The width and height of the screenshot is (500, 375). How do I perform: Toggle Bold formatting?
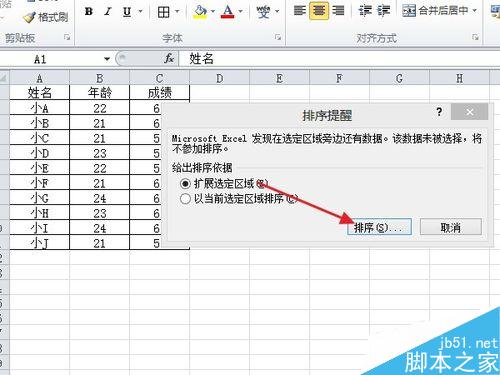click(x=89, y=12)
